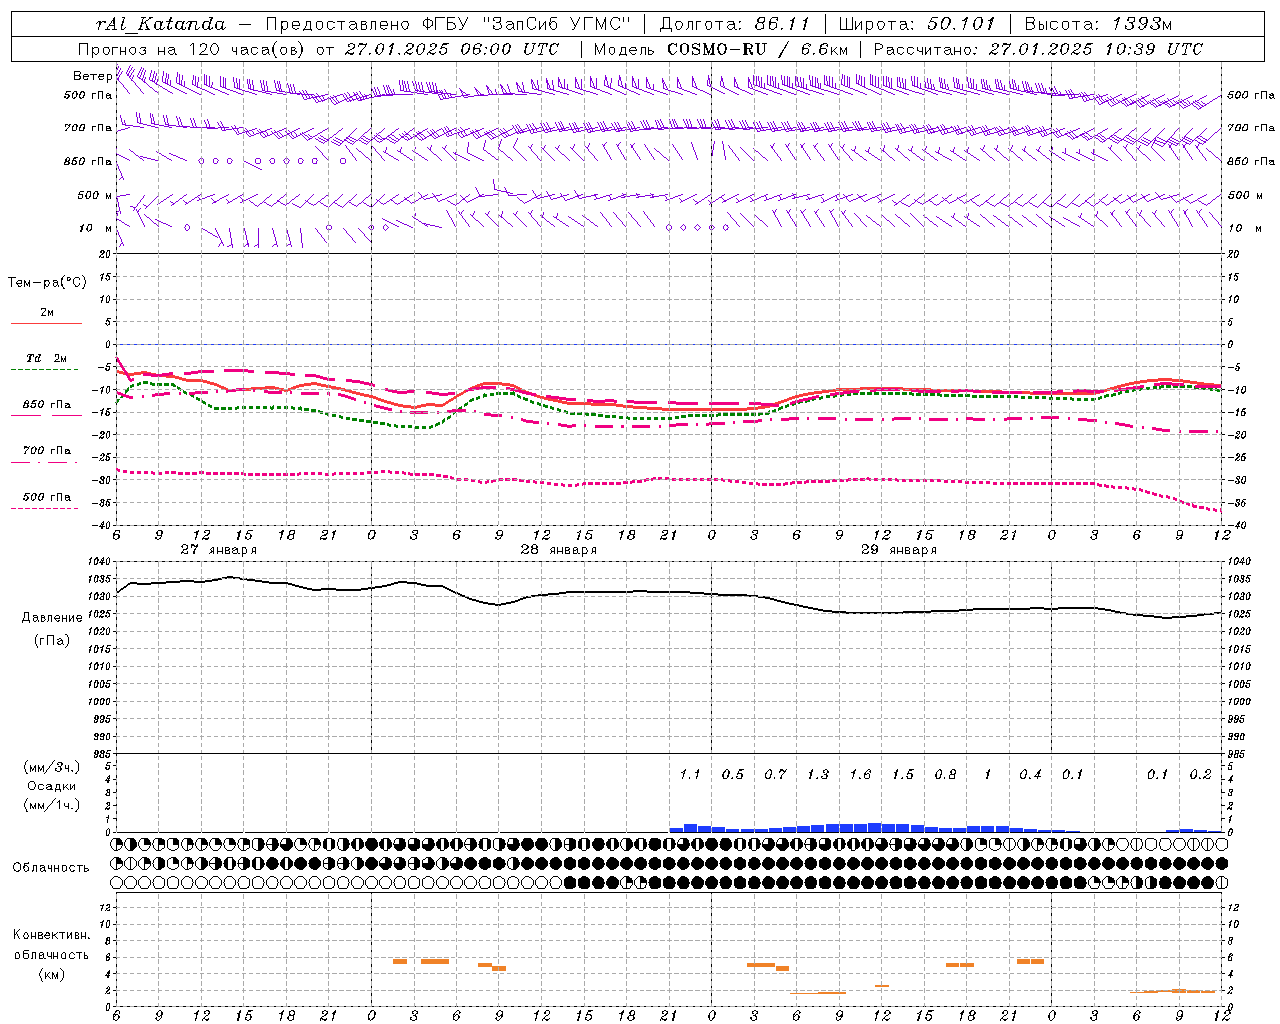
Task: Click the Высота: 1393м value
Action: pos(1098,24)
